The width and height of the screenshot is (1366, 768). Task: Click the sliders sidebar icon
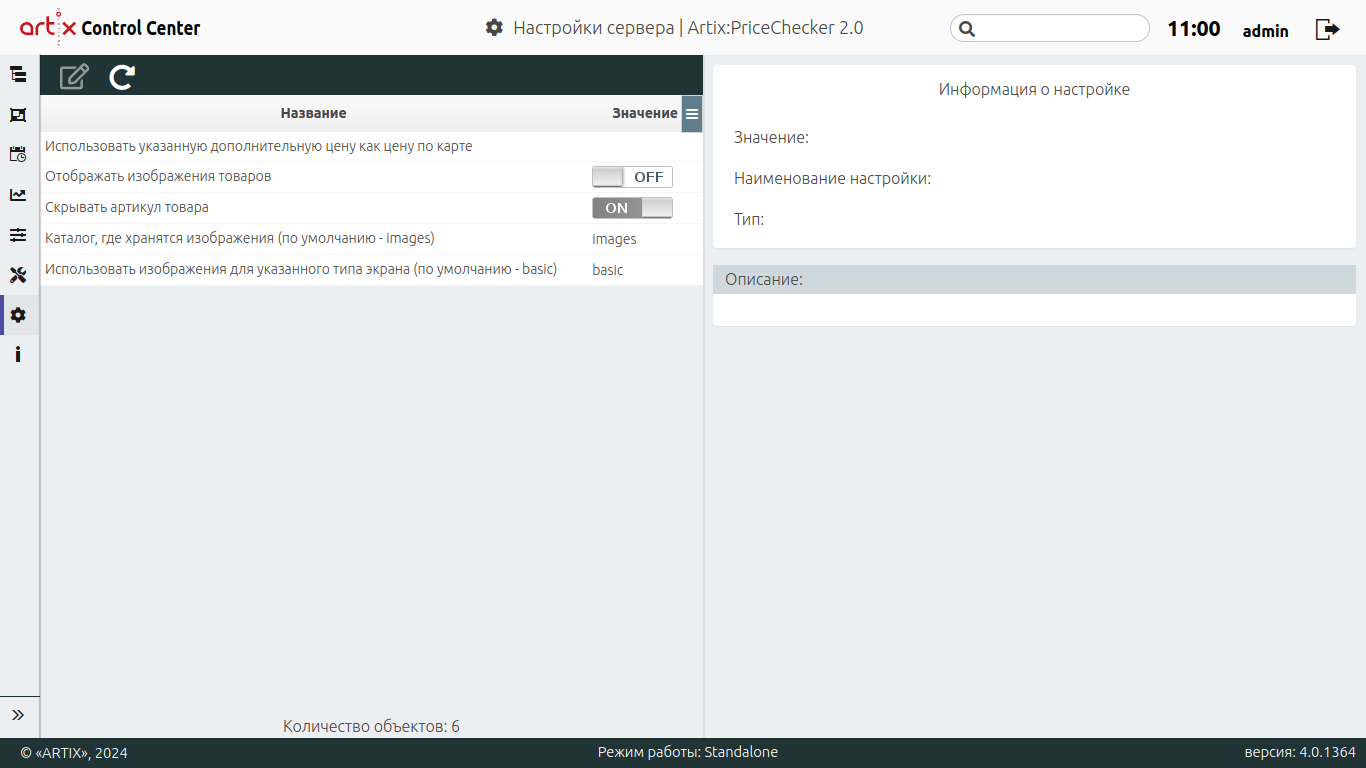[x=18, y=235]
